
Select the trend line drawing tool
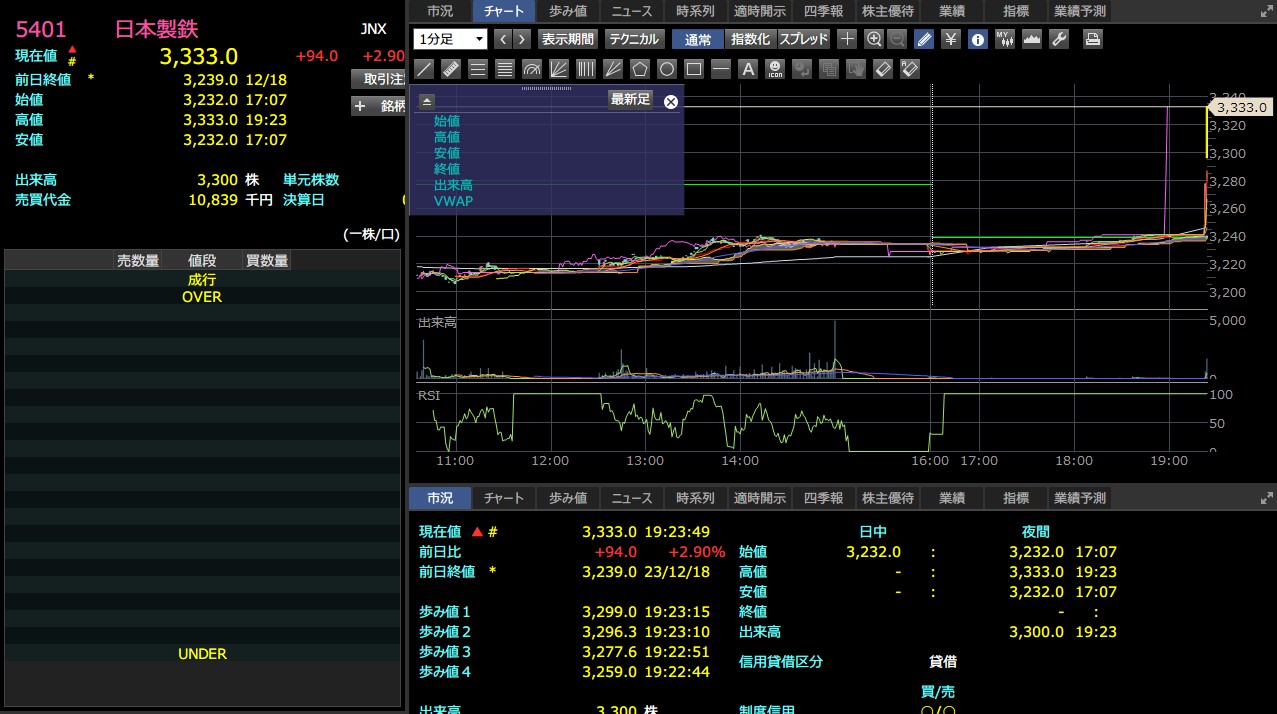[x=424, y=69]
